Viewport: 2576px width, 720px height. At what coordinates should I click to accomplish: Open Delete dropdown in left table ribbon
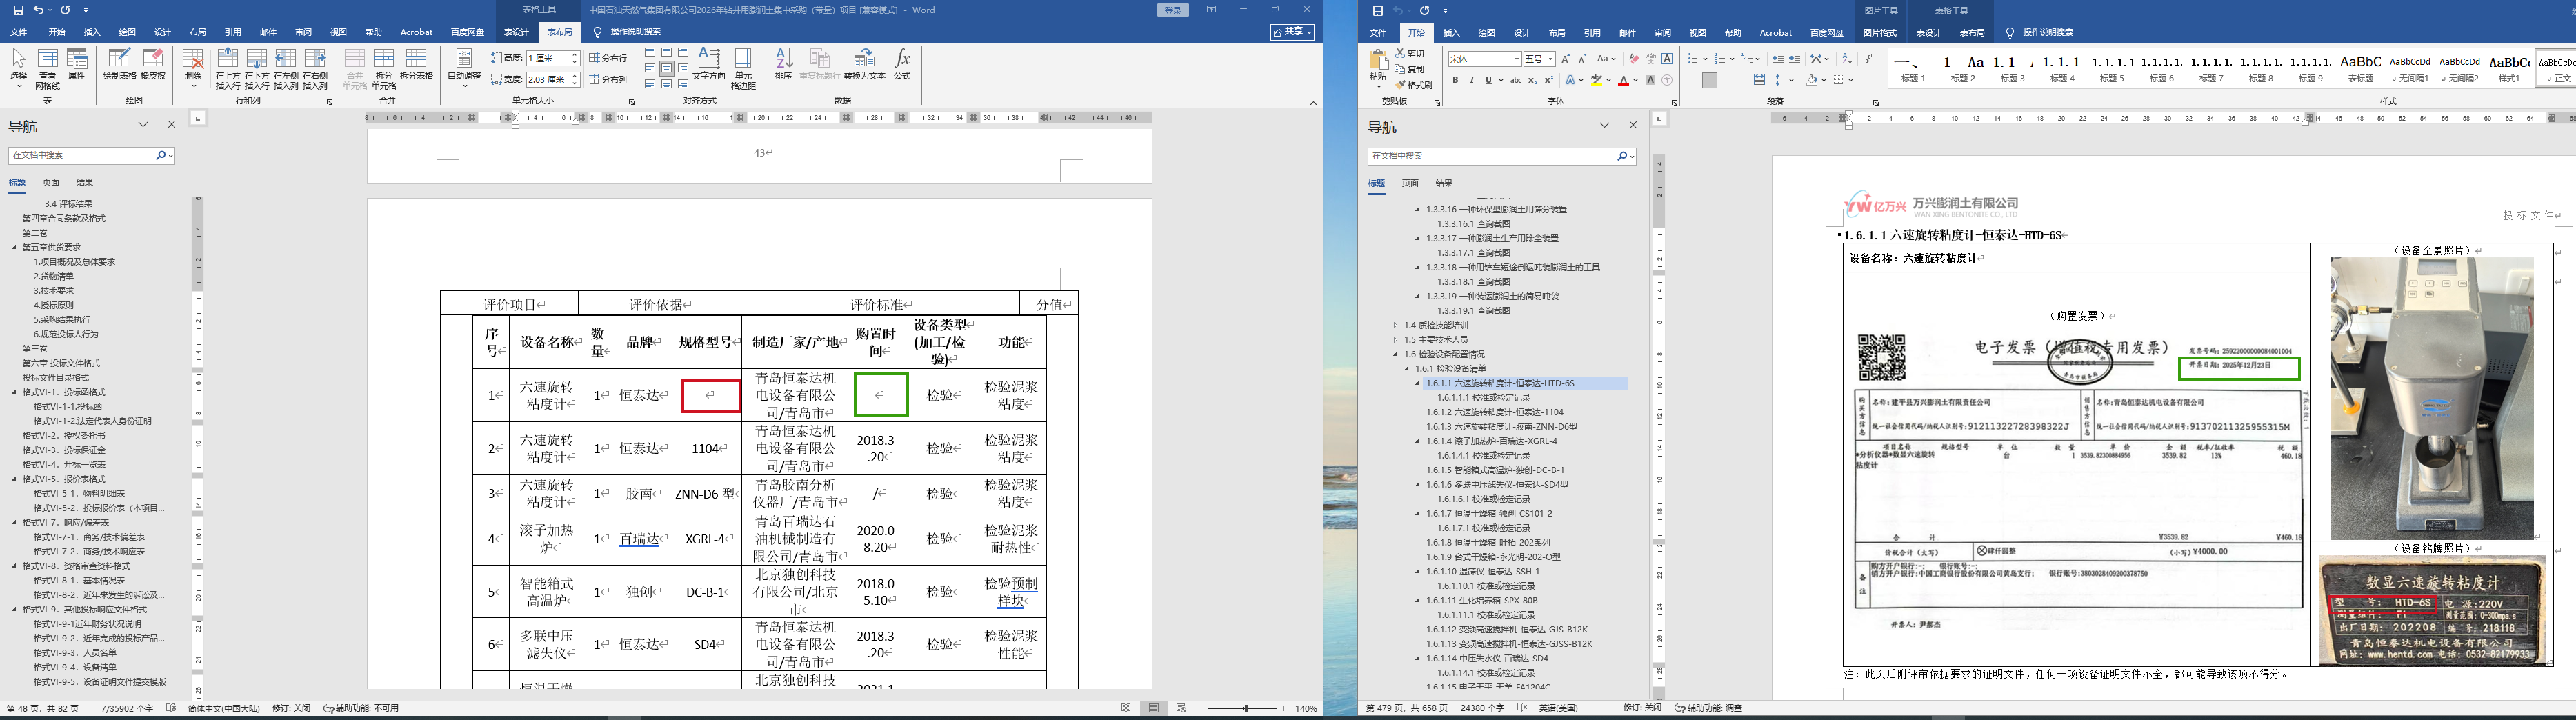[x=193, y=69]
